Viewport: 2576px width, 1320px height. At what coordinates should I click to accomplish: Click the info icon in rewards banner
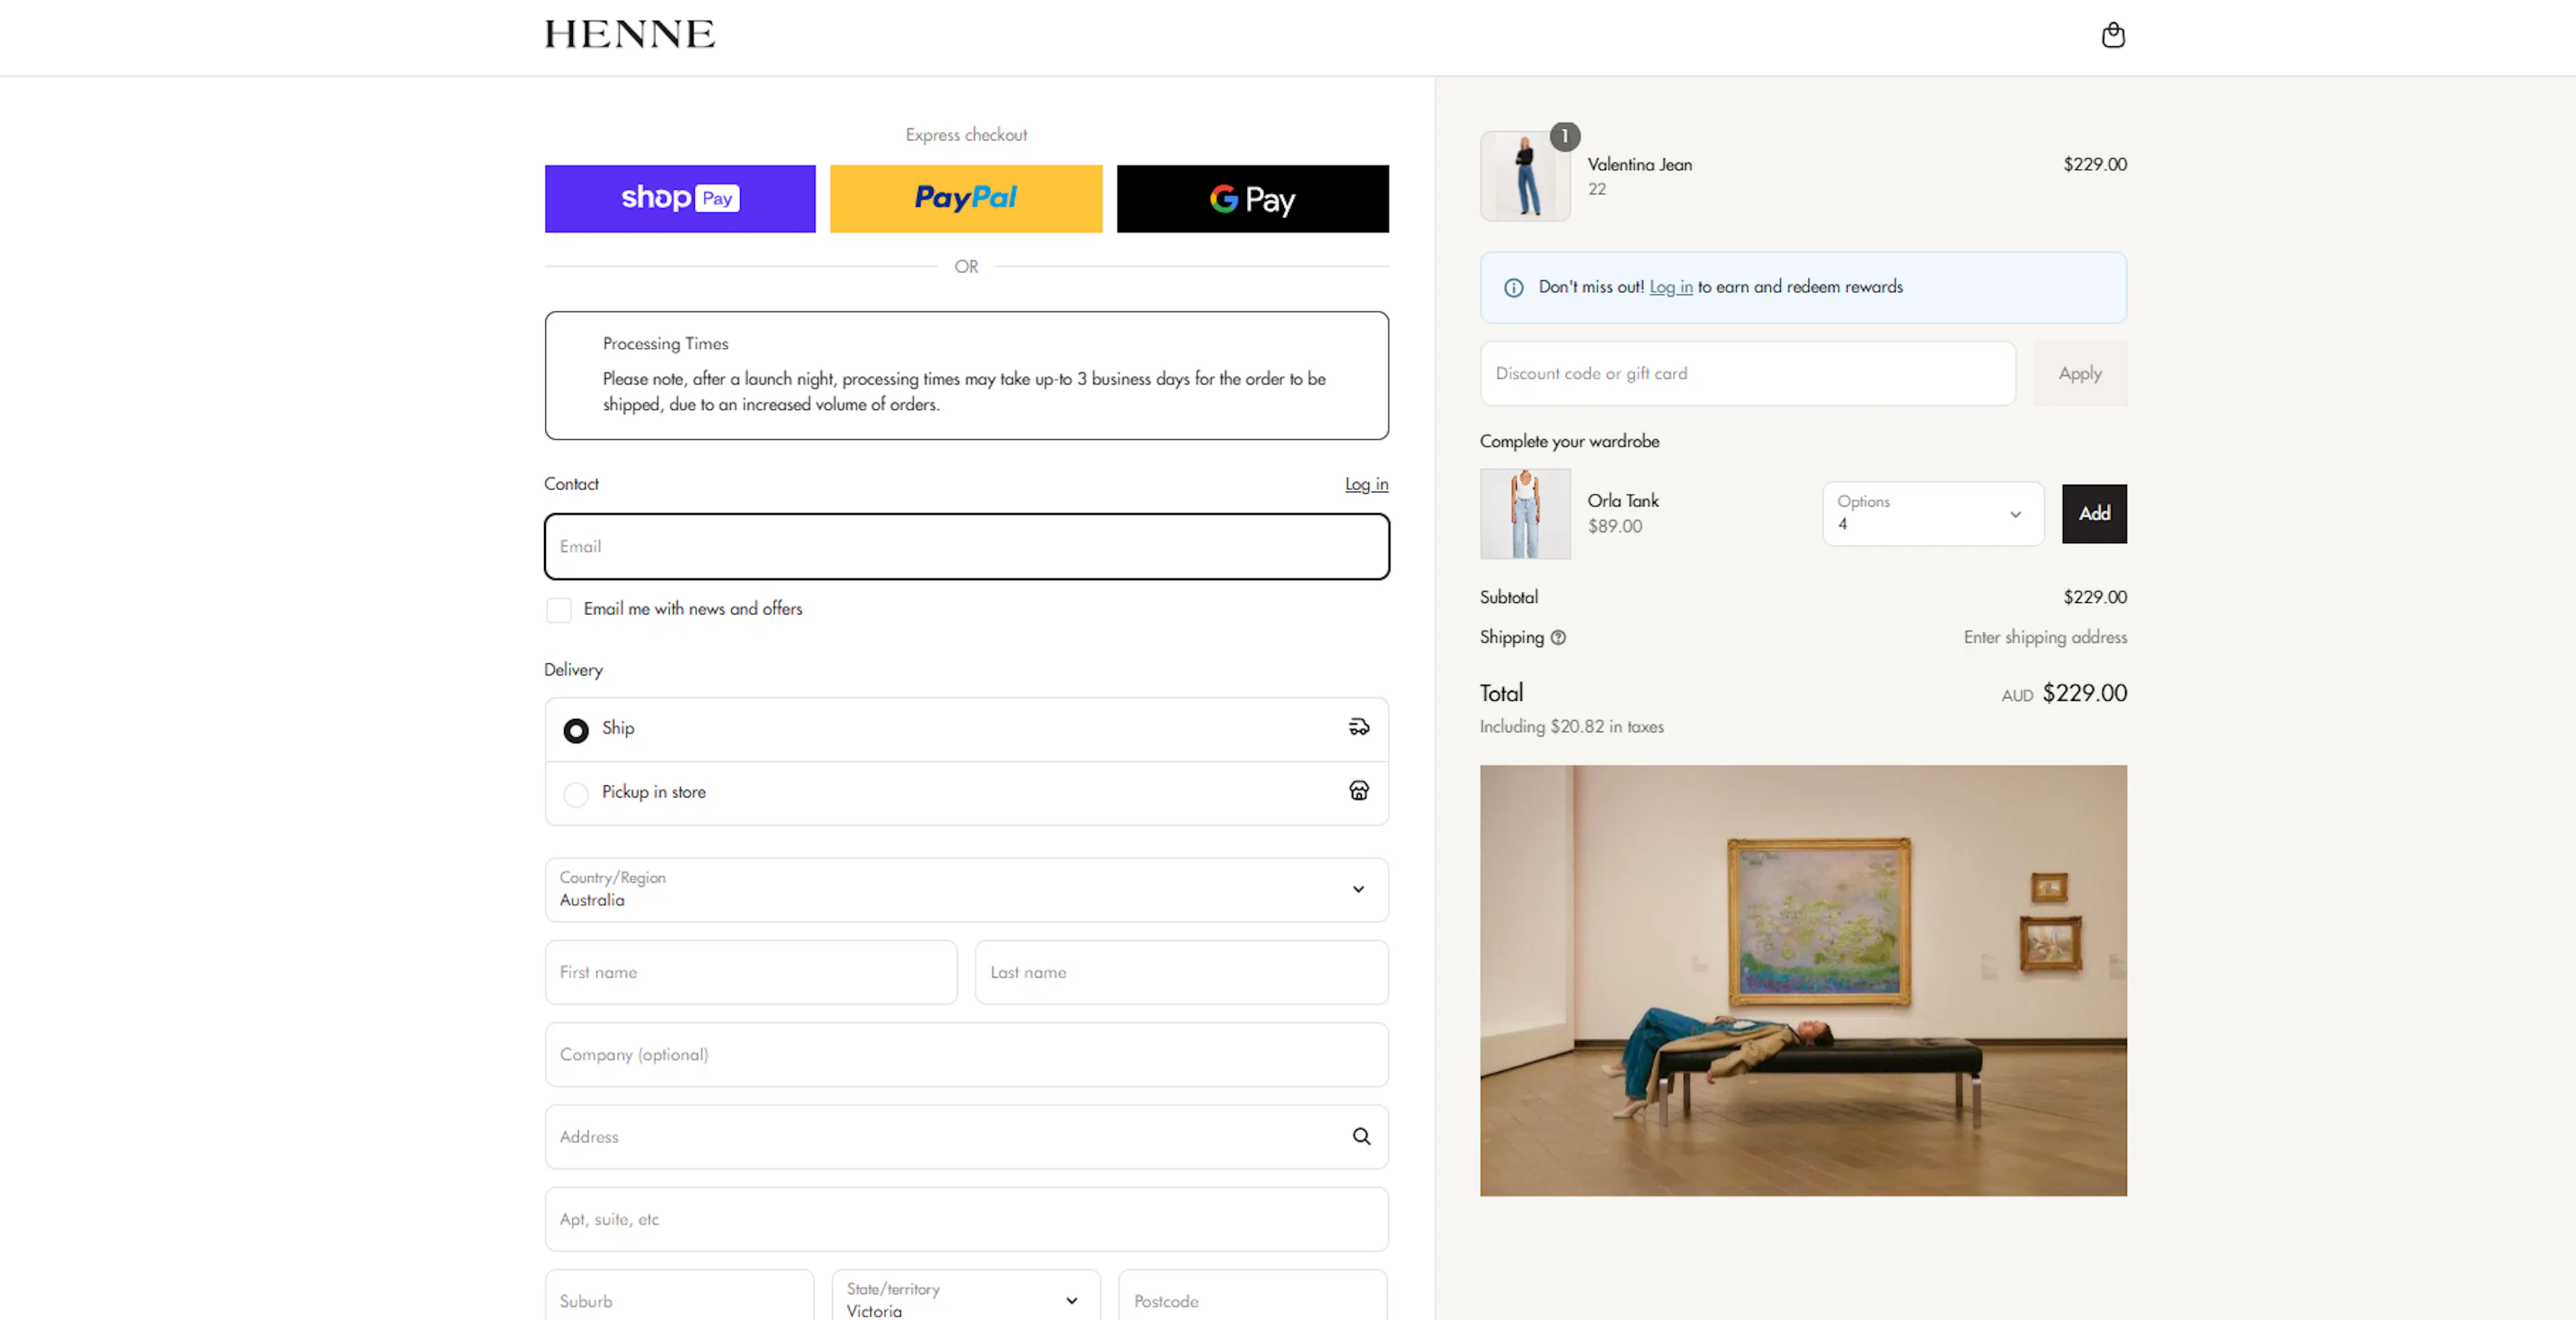click(x=1513, y=288)
